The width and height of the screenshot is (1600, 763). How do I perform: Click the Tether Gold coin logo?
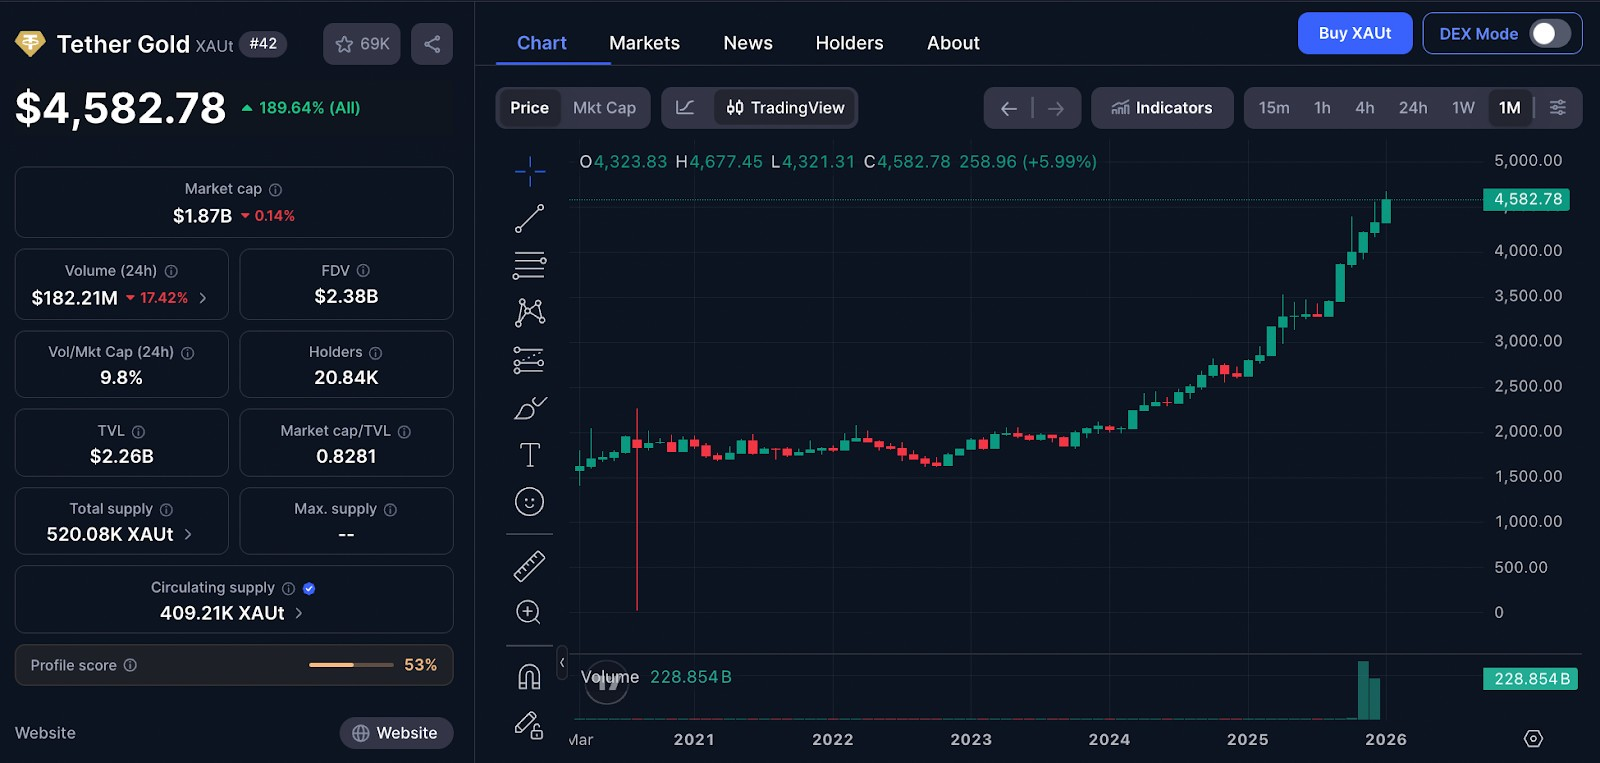[x=30, y=44]
